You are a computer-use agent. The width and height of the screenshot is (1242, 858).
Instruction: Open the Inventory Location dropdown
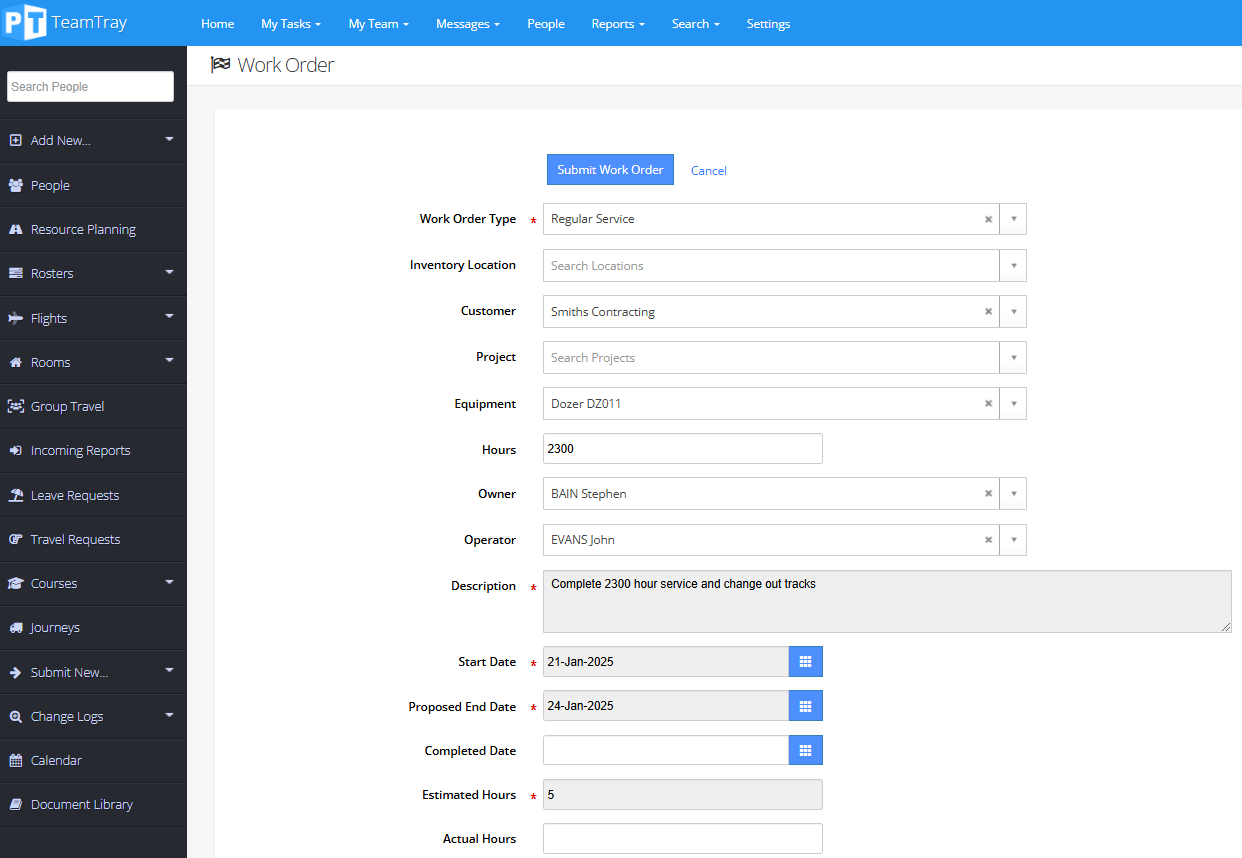click(x=1013, y=265)
